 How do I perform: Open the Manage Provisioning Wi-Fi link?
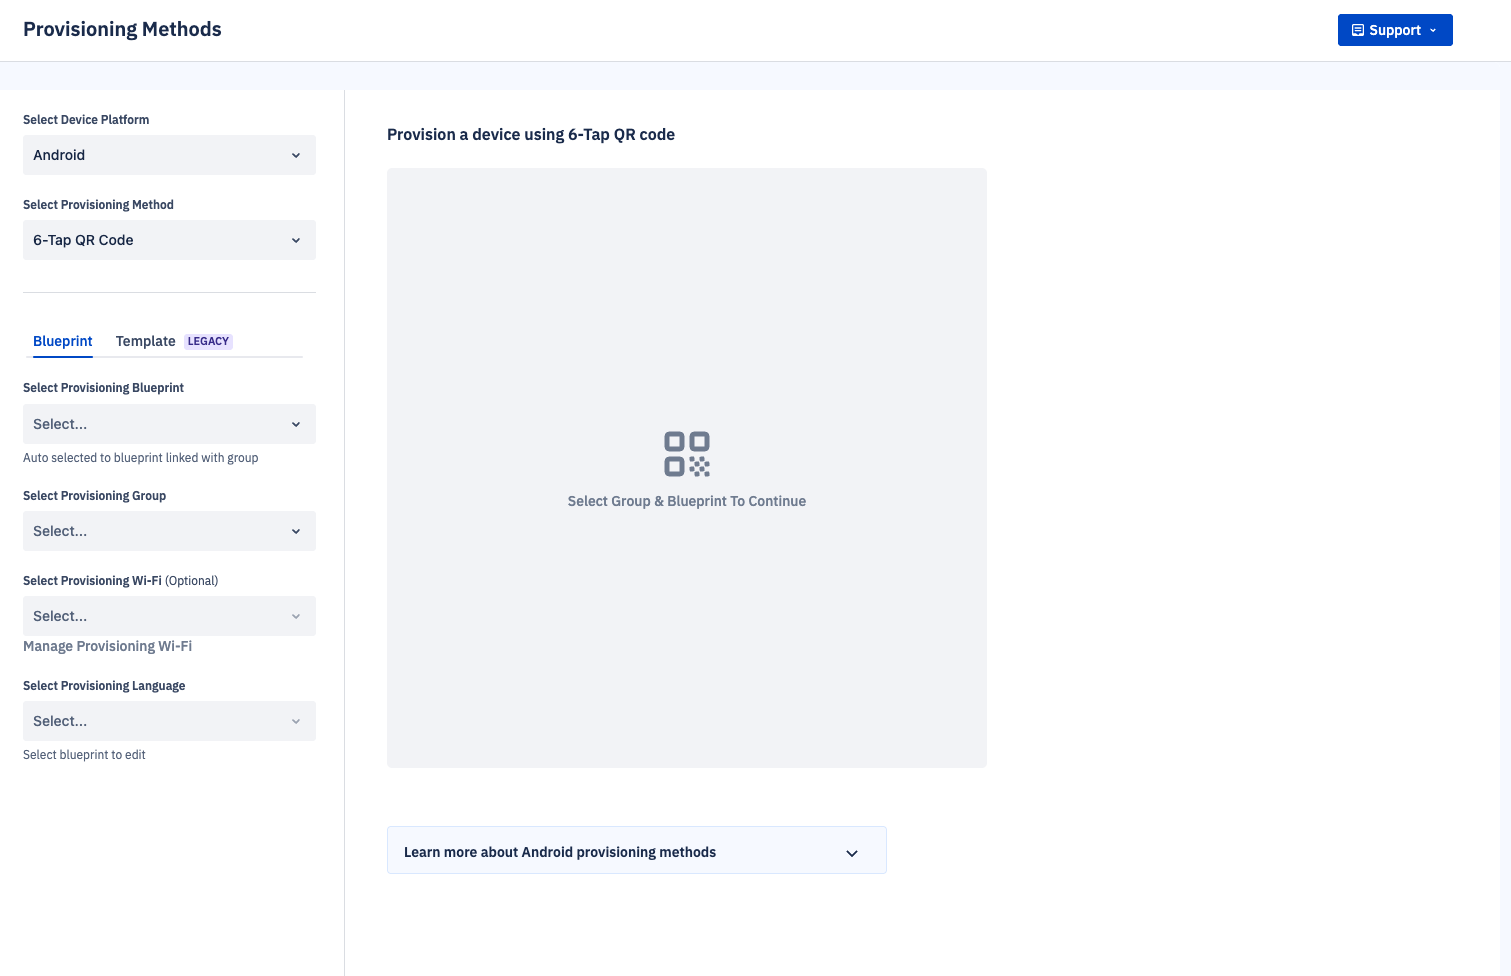(x=107, y=646)
